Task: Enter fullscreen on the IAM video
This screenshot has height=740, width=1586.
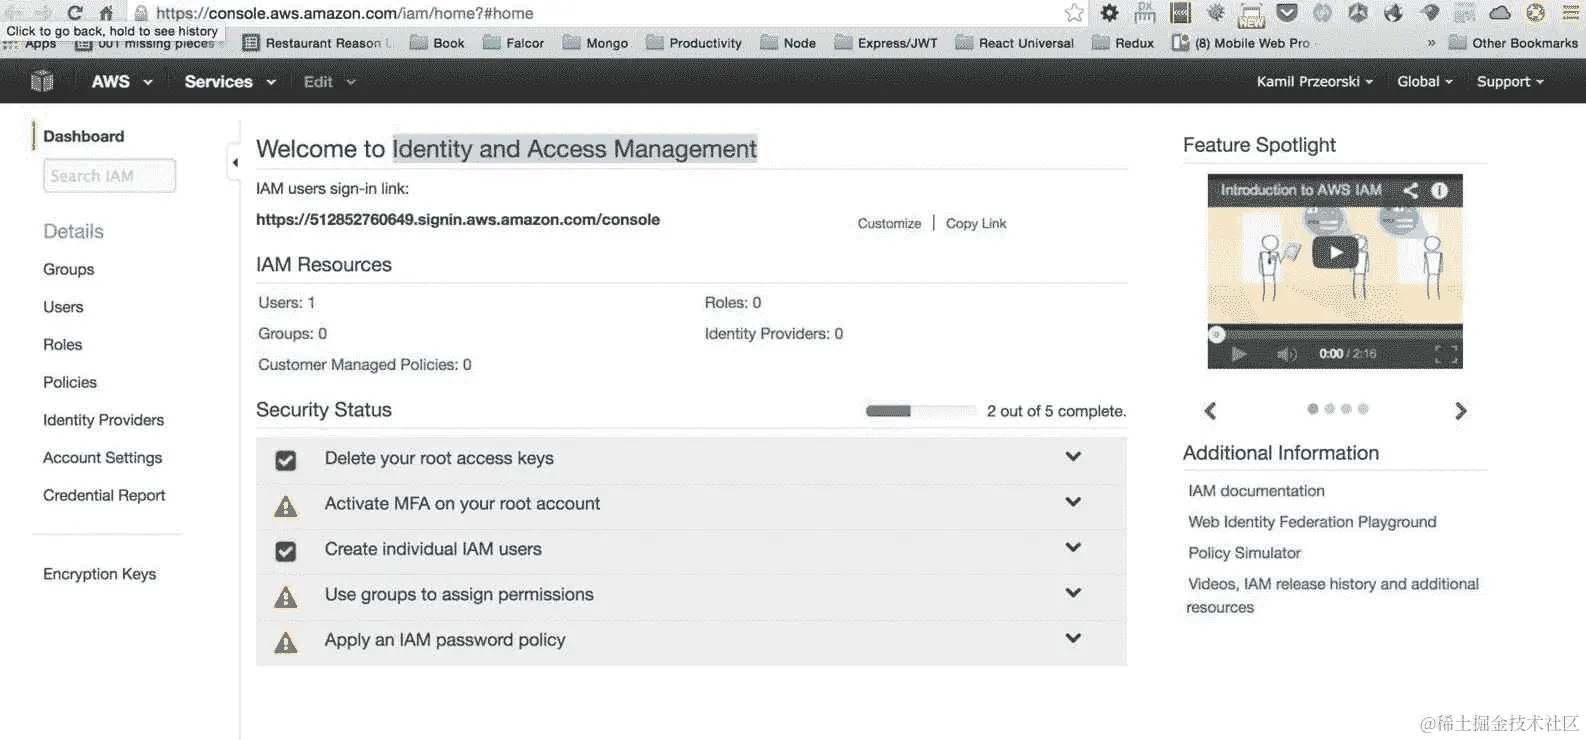Action: 1445,354
